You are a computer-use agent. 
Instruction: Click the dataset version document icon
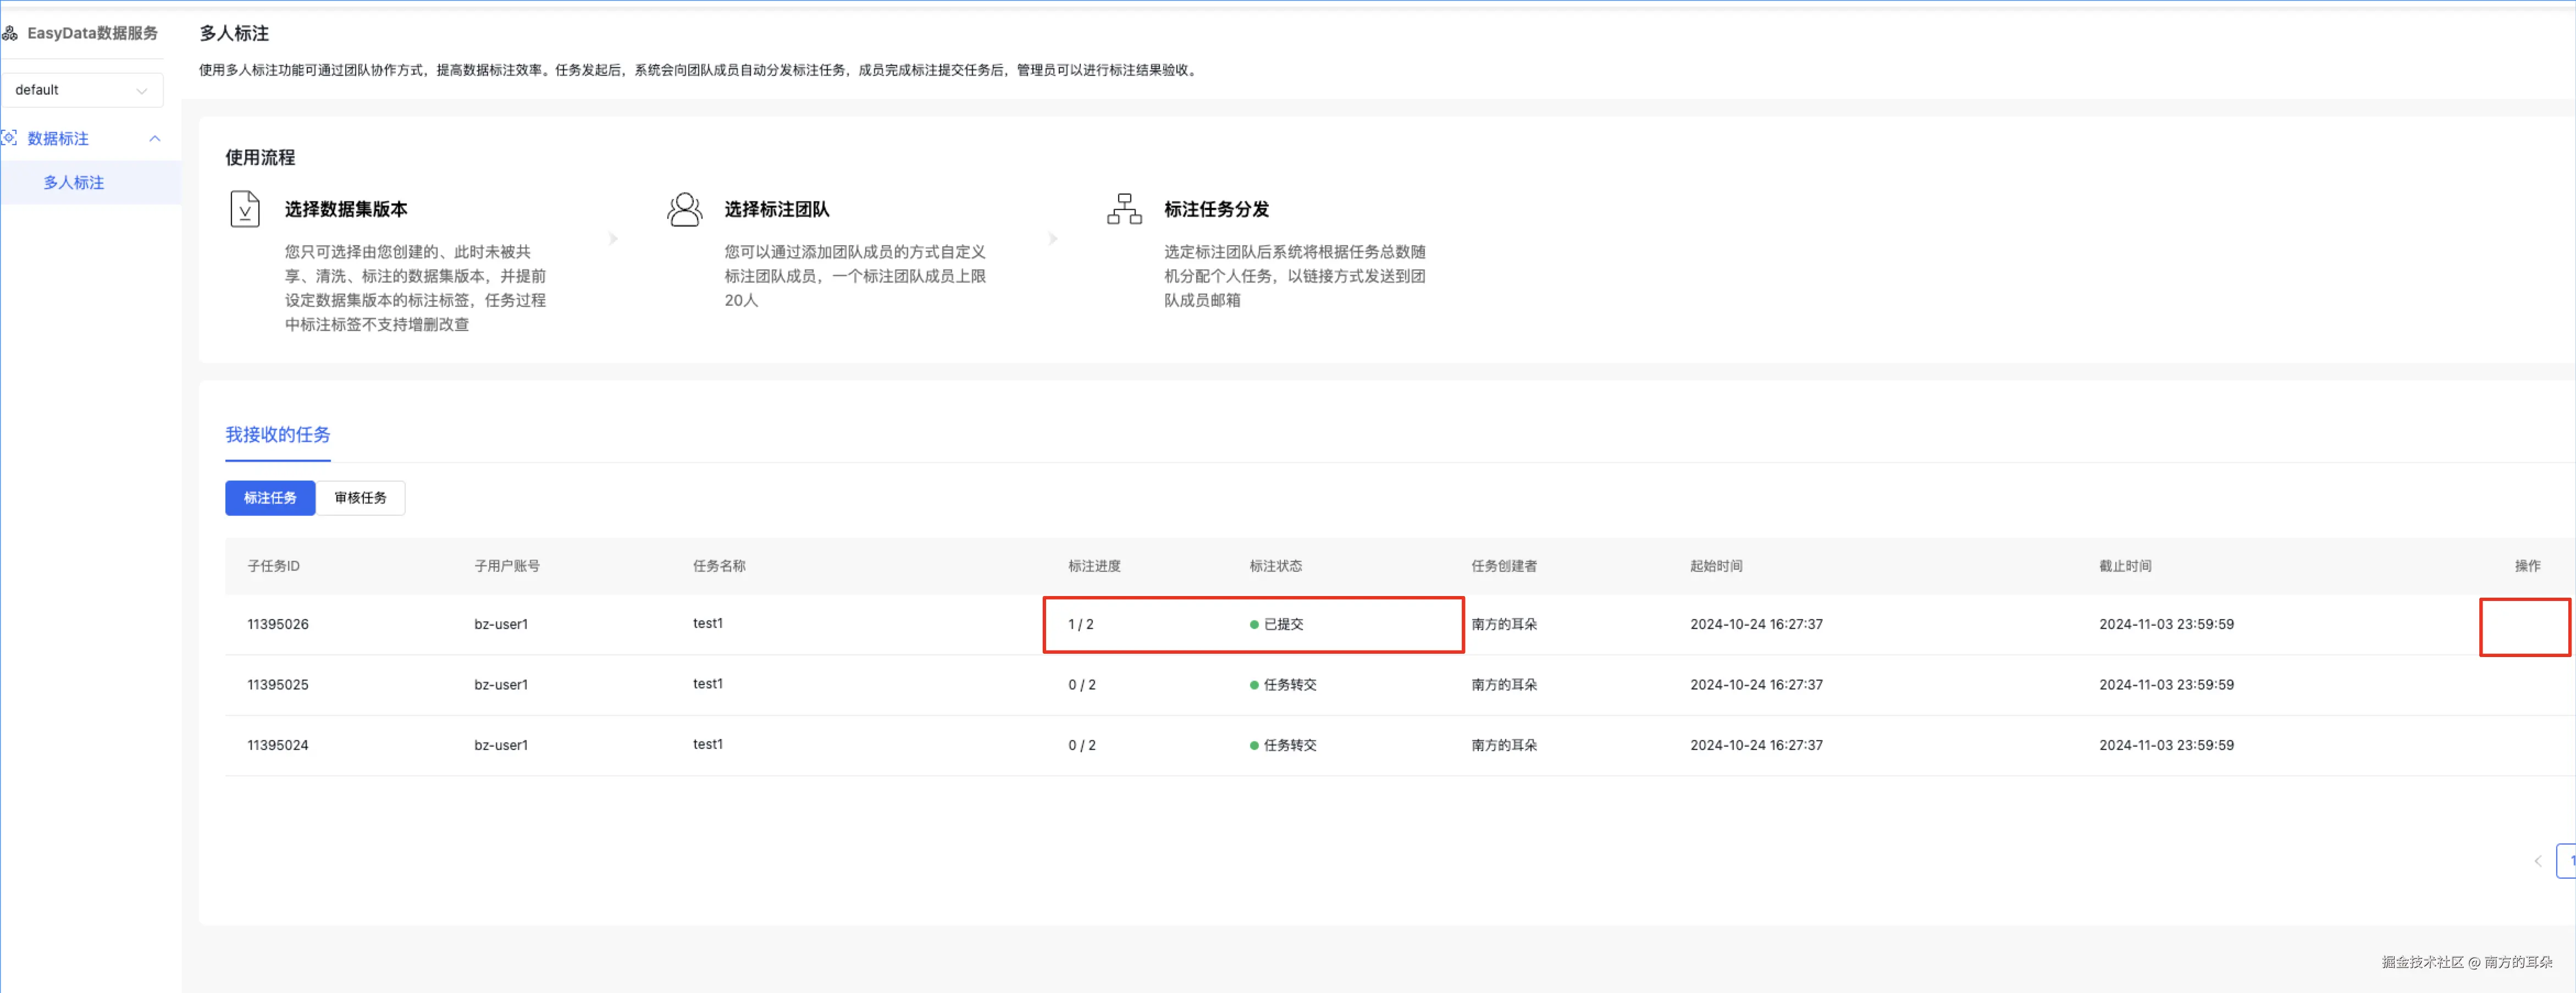click(245, 209)
